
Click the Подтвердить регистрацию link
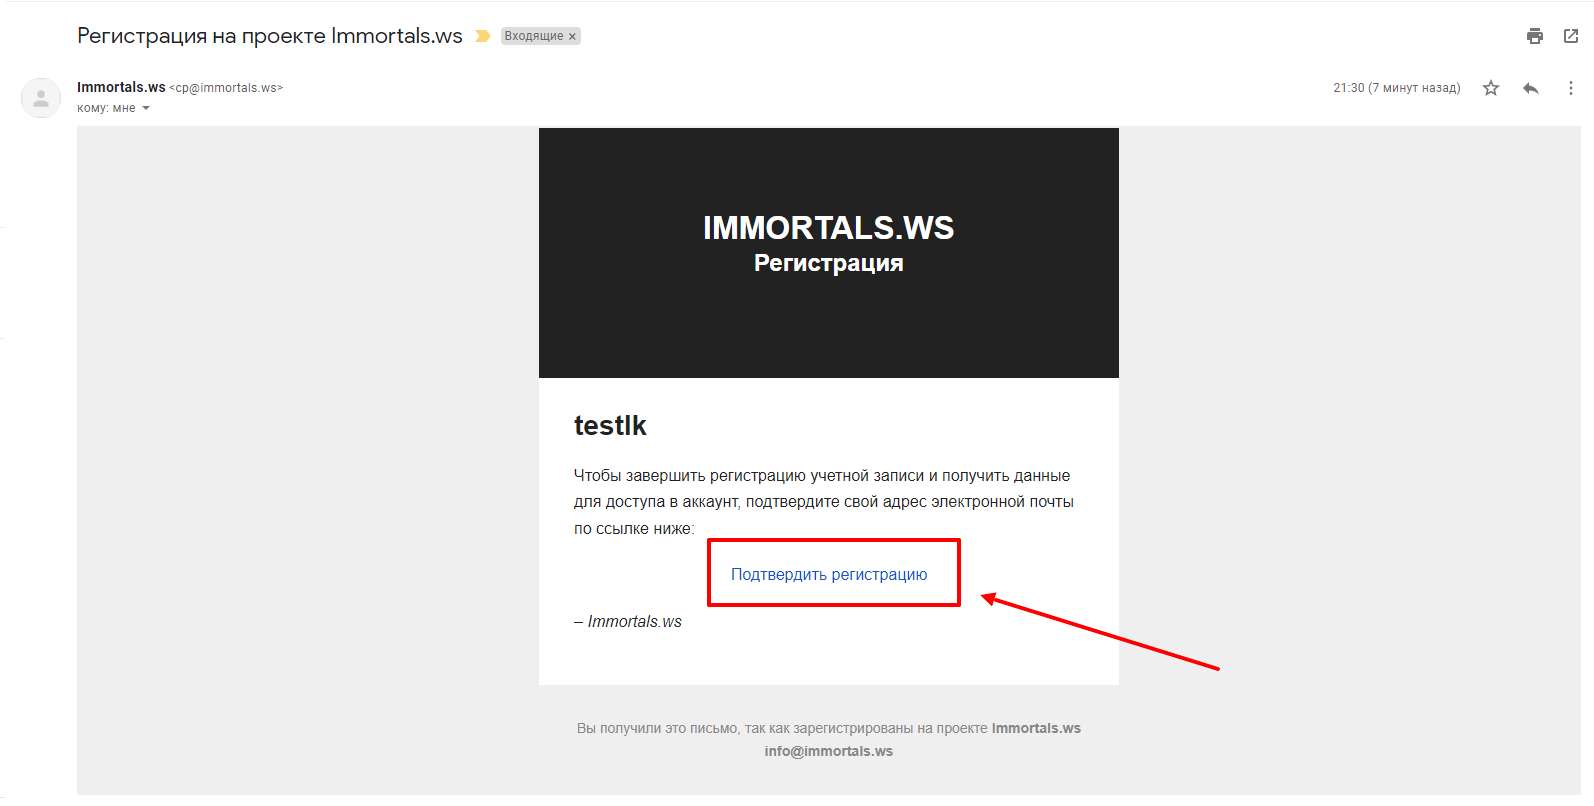[x=829, y=574]
